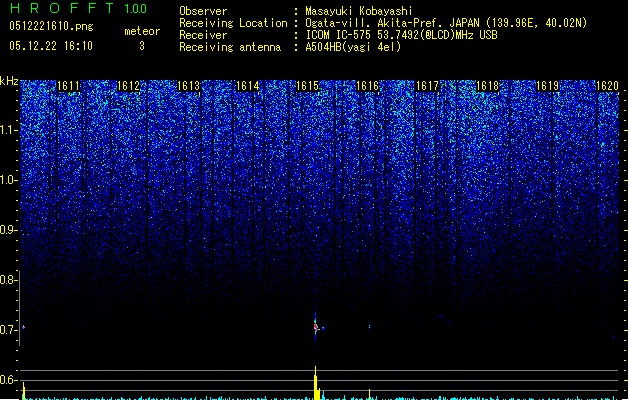
Task: Select antenna value A504HB(yagi 4el)
Action: pyautogui.click(x=353, y=47)
